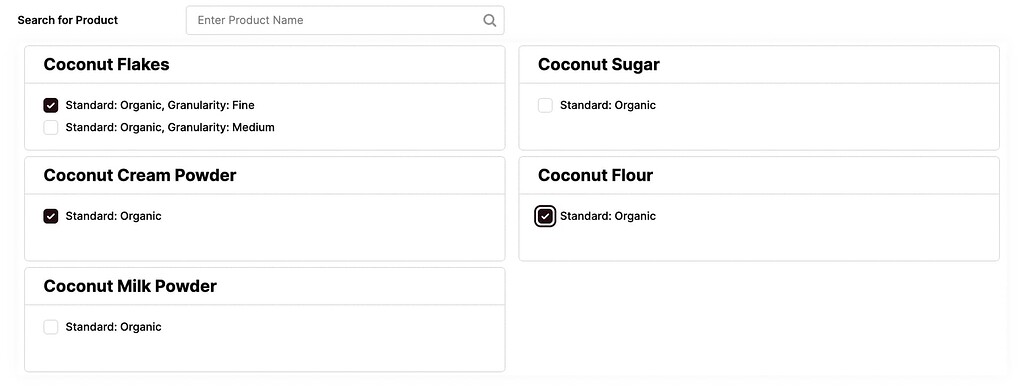Click the magnifying glass search icon
This screenshot has height=388, width=1024.
489,20
